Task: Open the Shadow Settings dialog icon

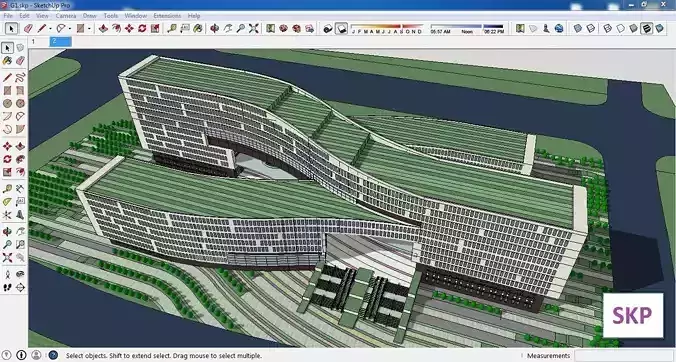Action: tap(328, 28)
